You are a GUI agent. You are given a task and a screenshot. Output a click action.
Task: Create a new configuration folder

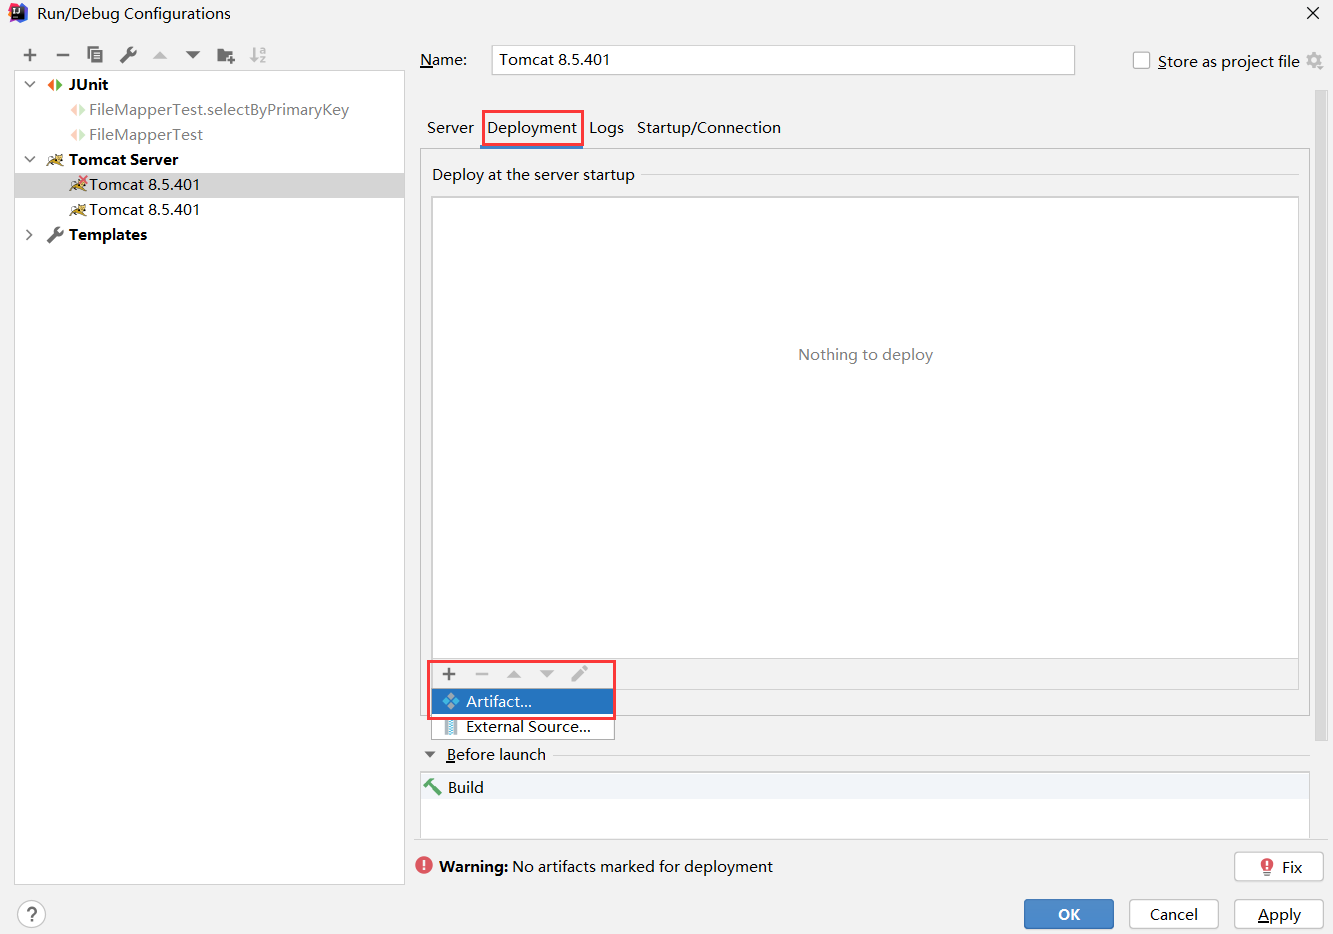[226, 56]
